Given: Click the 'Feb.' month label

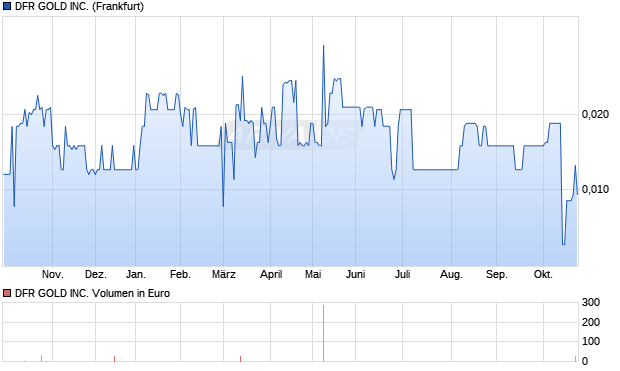Looking at the screenshot, I should [180, 274].
